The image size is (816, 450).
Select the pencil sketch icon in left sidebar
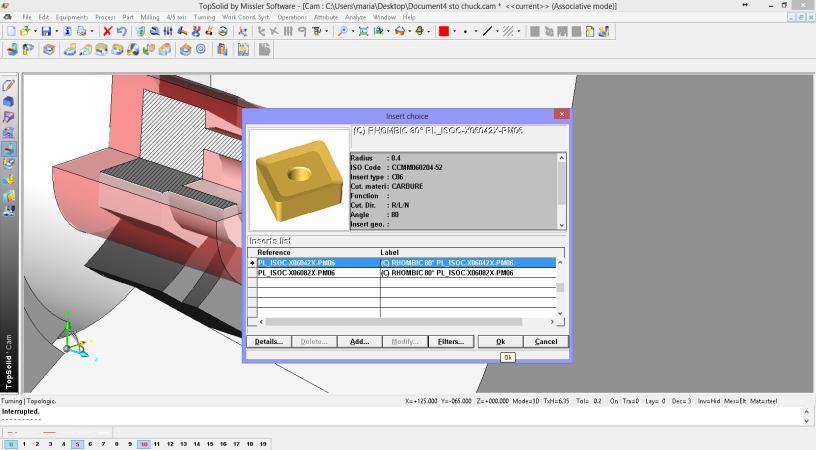click(x=8, y=85)
